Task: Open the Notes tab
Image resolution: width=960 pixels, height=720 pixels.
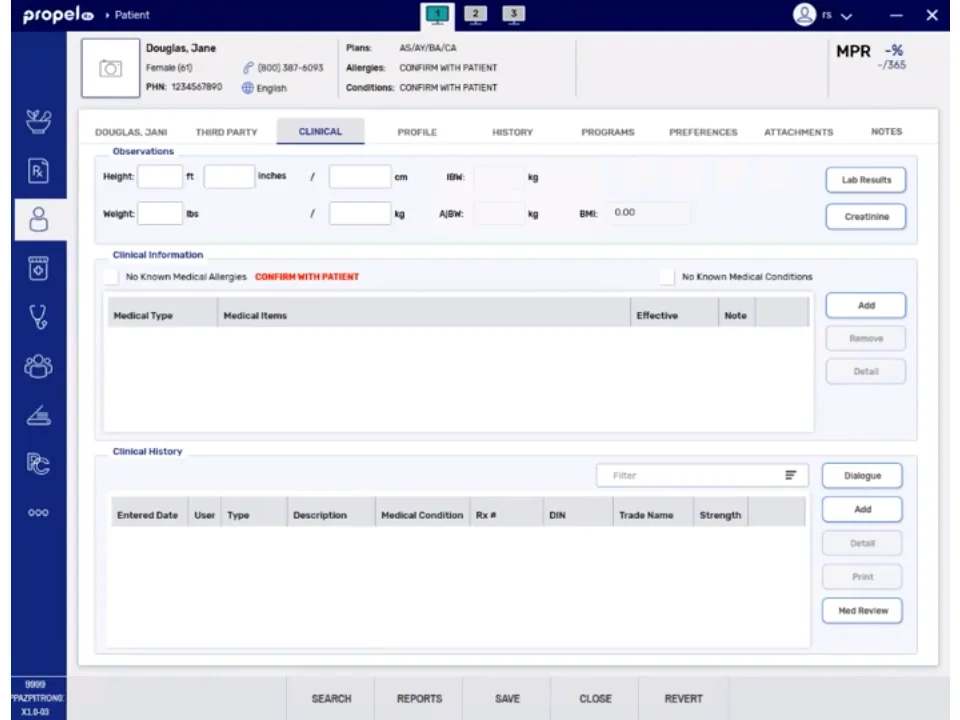Action: tap(887, 132)
